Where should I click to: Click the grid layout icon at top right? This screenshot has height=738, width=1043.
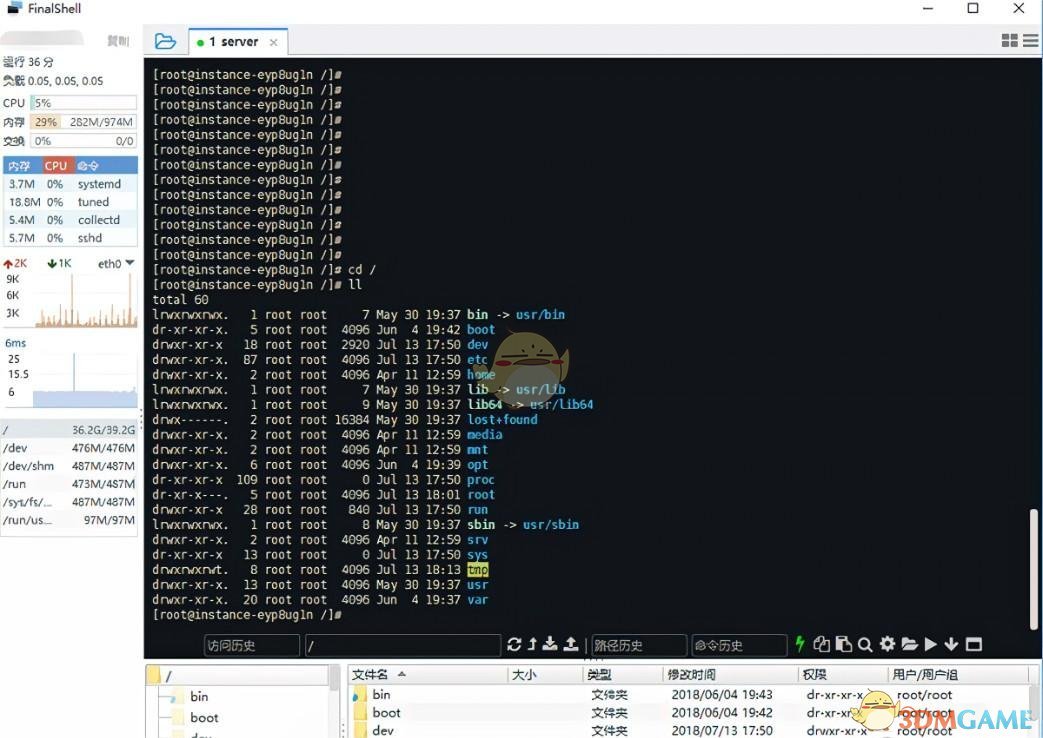(1011, 40)
